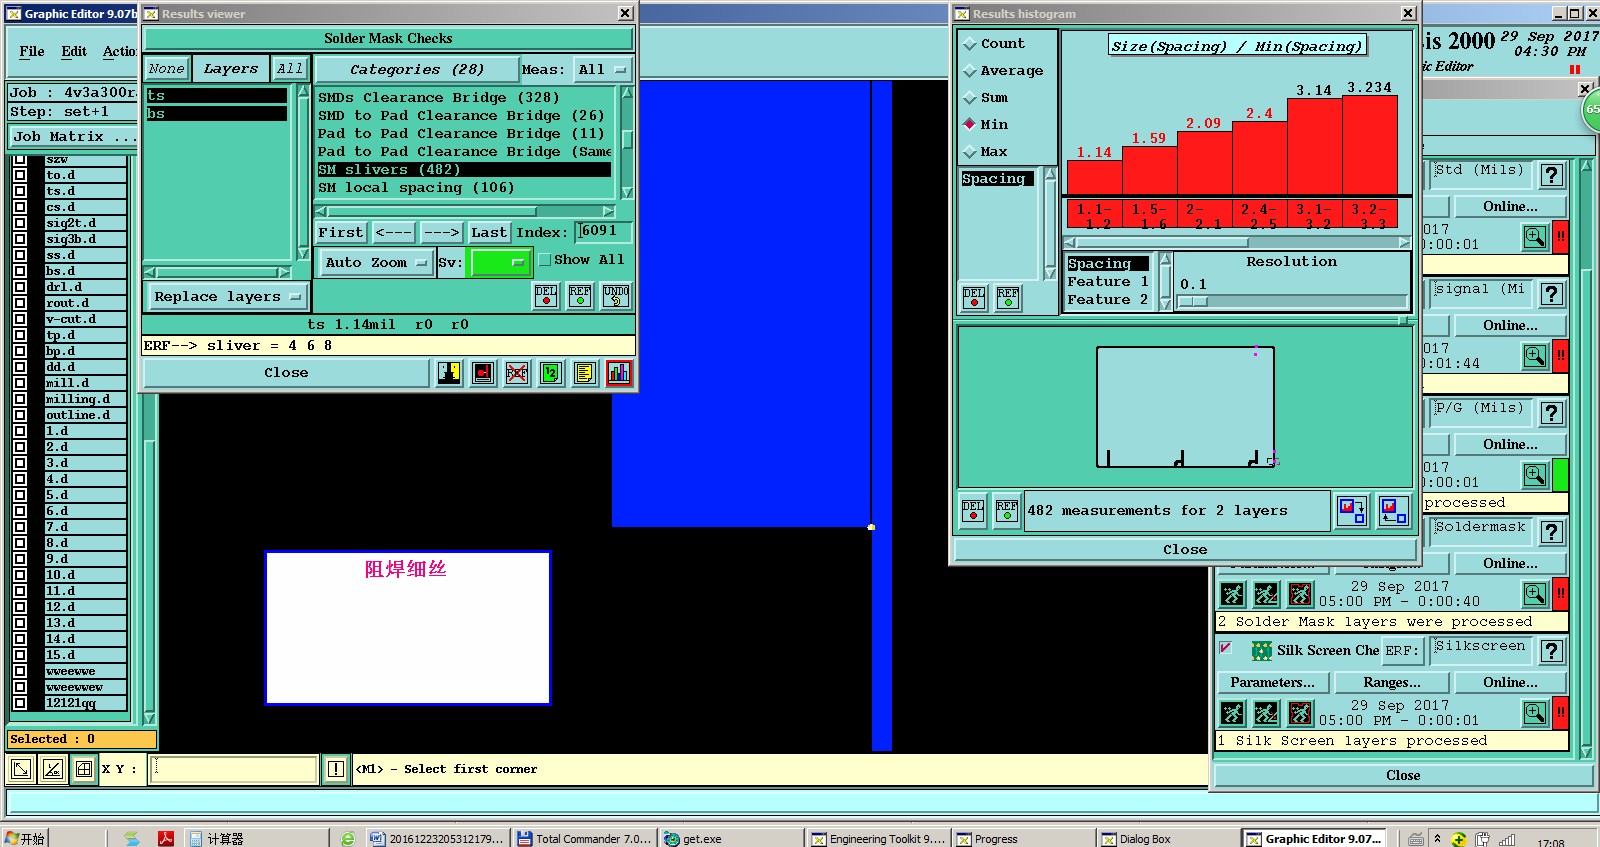Select the Layers filter tab
1600x847 pixels.
[x=231, y=69]
